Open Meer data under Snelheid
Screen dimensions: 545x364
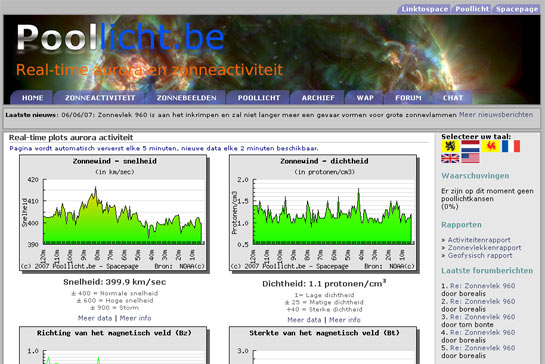(x=95, y=318)
